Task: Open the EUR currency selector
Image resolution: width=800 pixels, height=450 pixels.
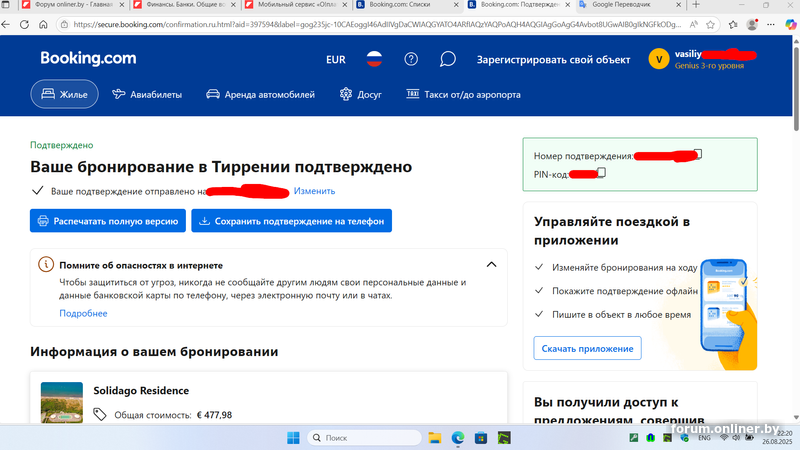Action: [336, 60]
